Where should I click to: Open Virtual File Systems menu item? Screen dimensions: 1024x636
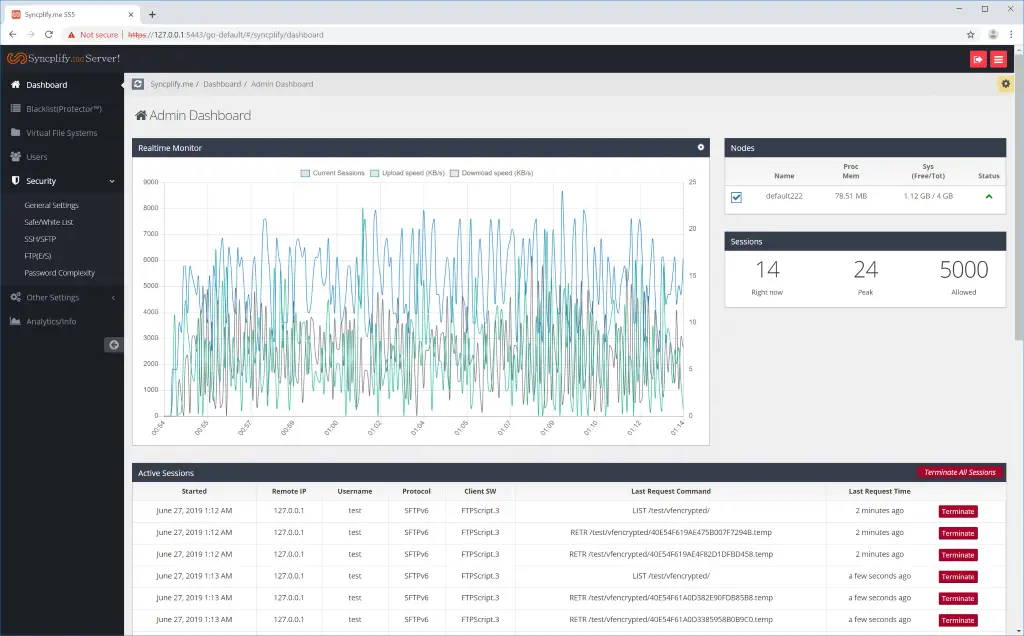point(61,133)
